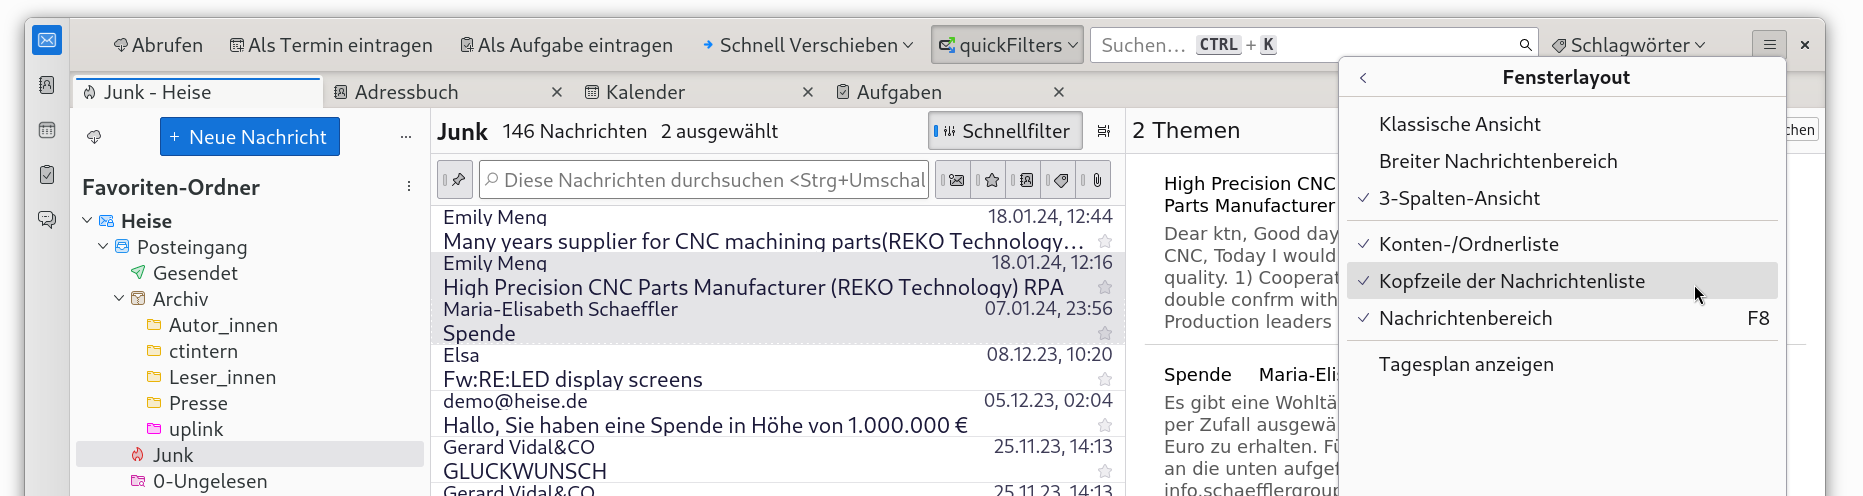Select Klassische Ansicht layout
This screenshot has width=1863, height=496.
pyautogui.click(x=1459, y=124)
